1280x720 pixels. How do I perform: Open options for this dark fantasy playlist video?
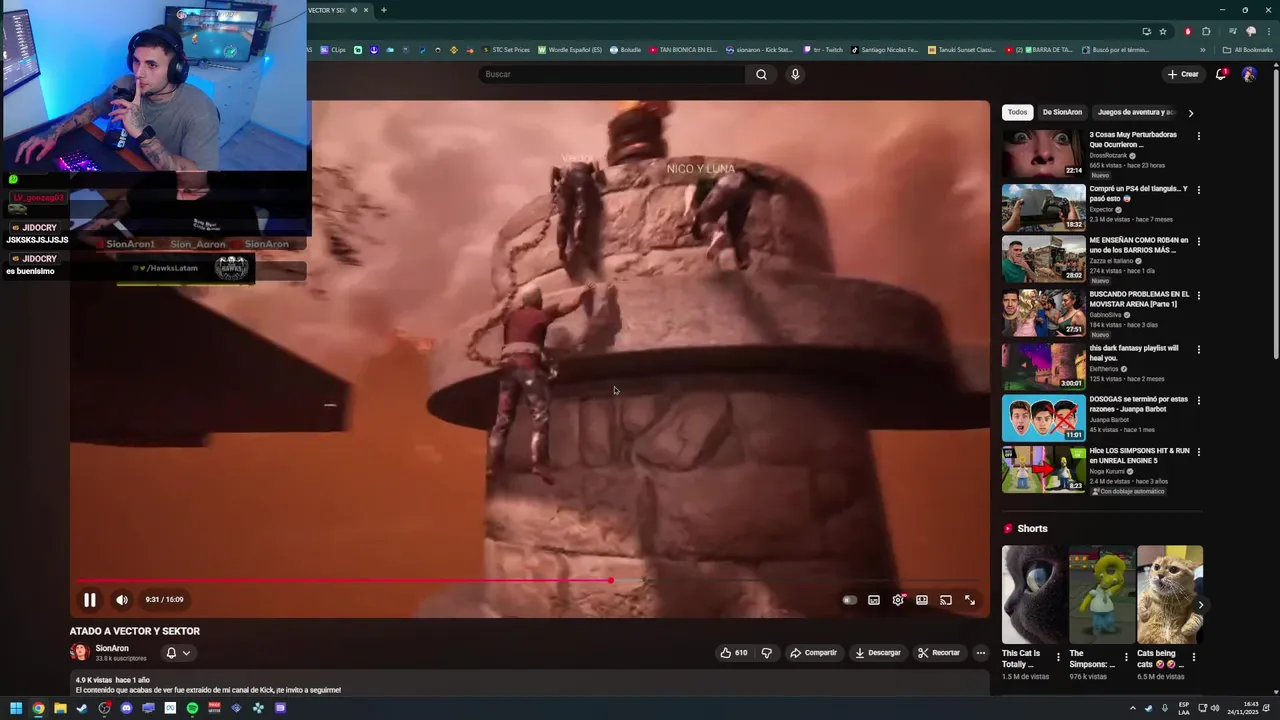(x=1199, y=350)
